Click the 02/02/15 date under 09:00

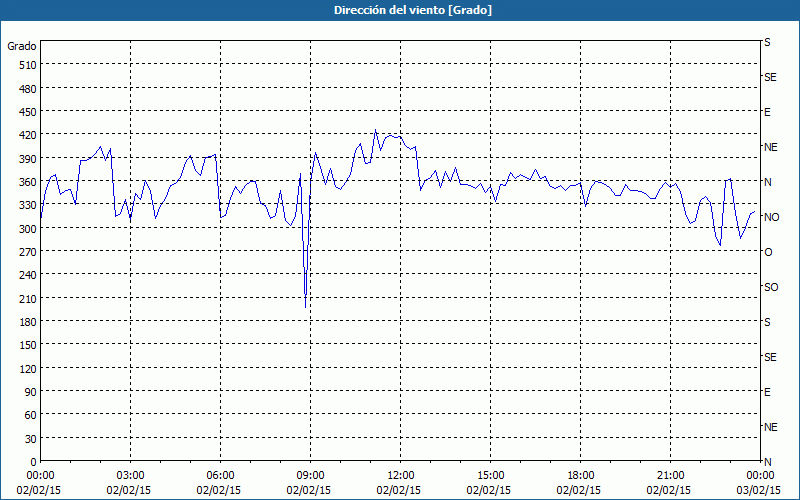click(309, 490)
